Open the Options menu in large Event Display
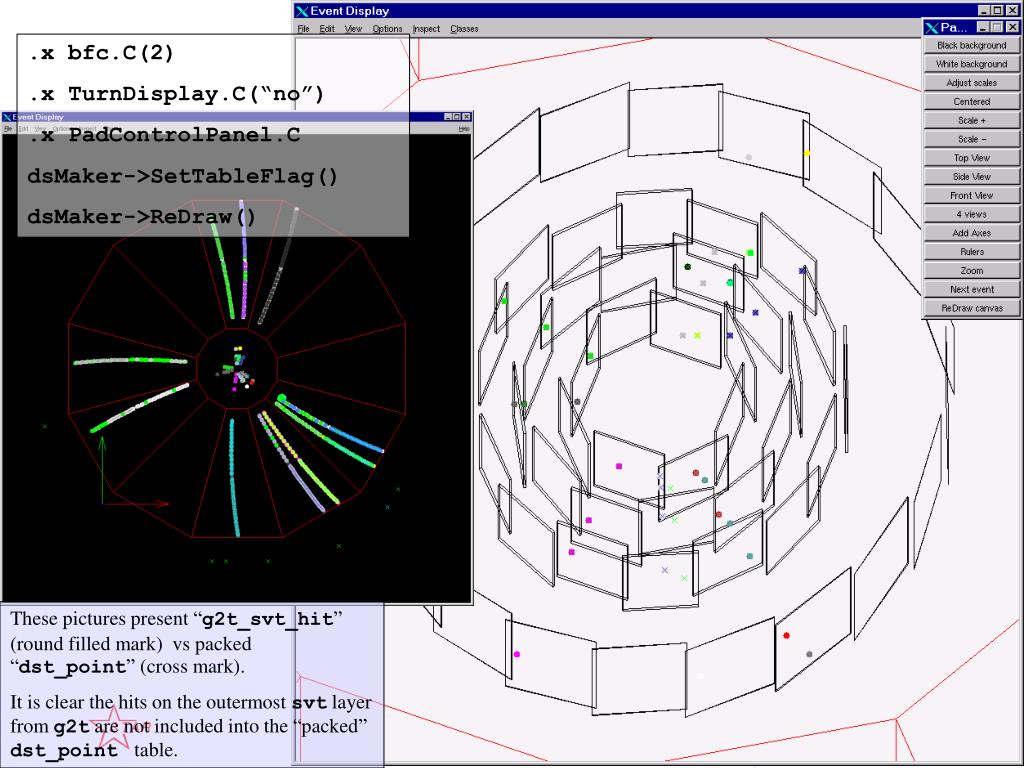This screenshot has height=768, width=1024. coord(387,29)
